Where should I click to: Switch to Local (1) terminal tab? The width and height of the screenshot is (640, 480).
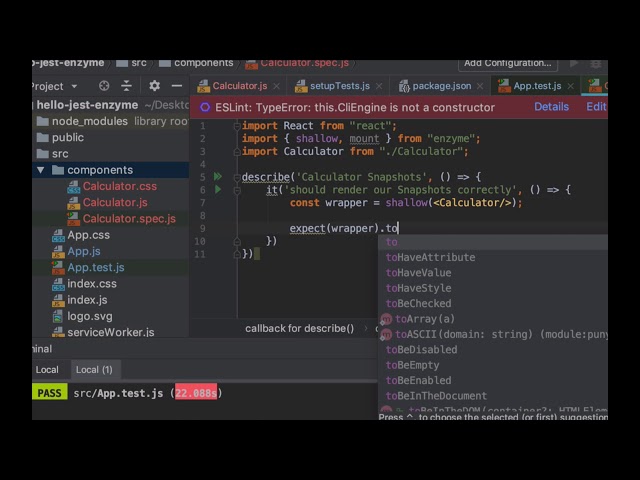coord(94,370)
